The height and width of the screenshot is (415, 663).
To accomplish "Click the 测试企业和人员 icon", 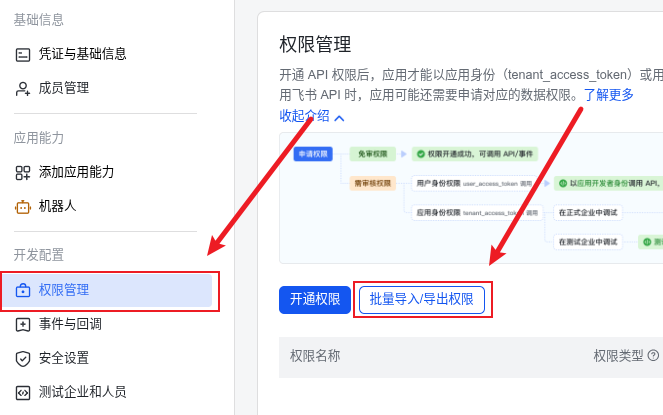I will (x=23, y=392).
